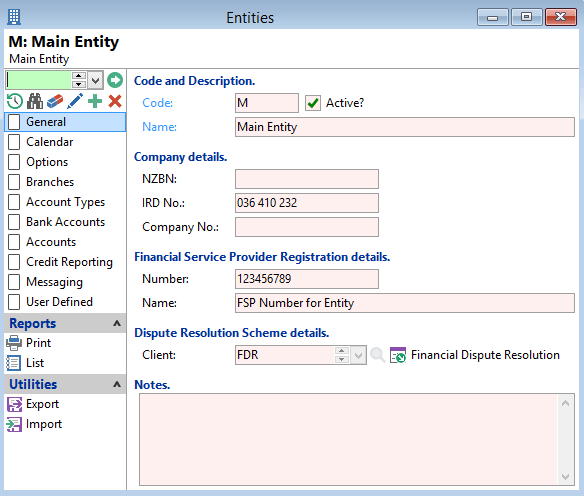584x496 pixels.
Task: Click the List report icon
Action: click(x=14, y=363)
